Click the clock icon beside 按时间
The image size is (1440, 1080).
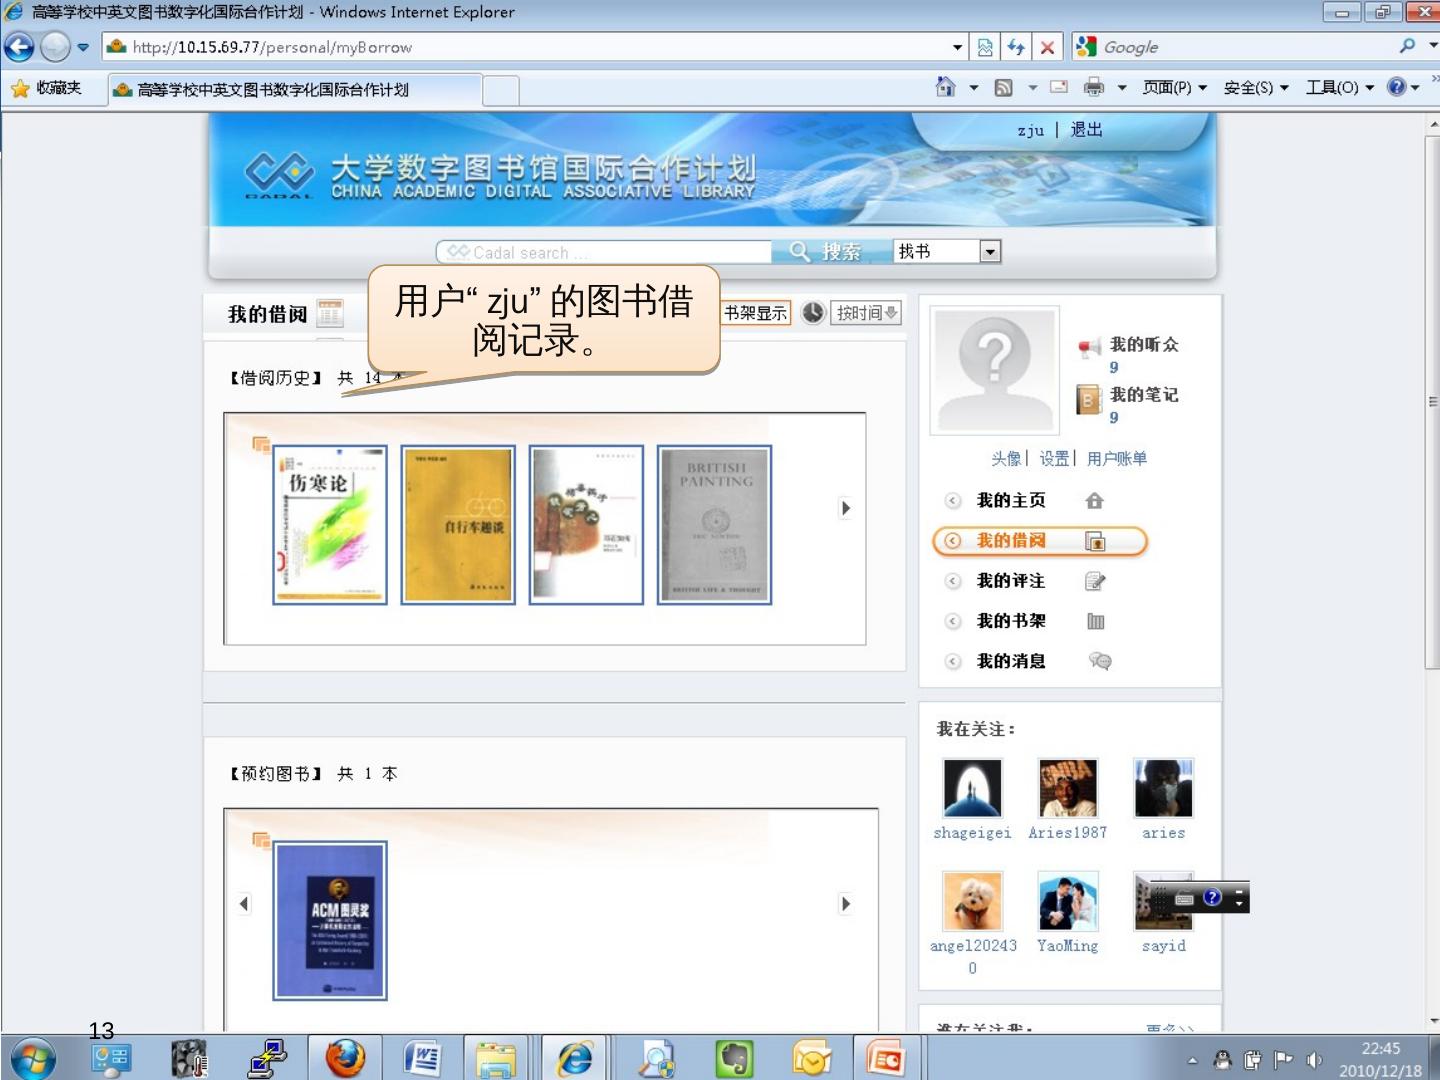pyautogui.click(x=813, y=313)
